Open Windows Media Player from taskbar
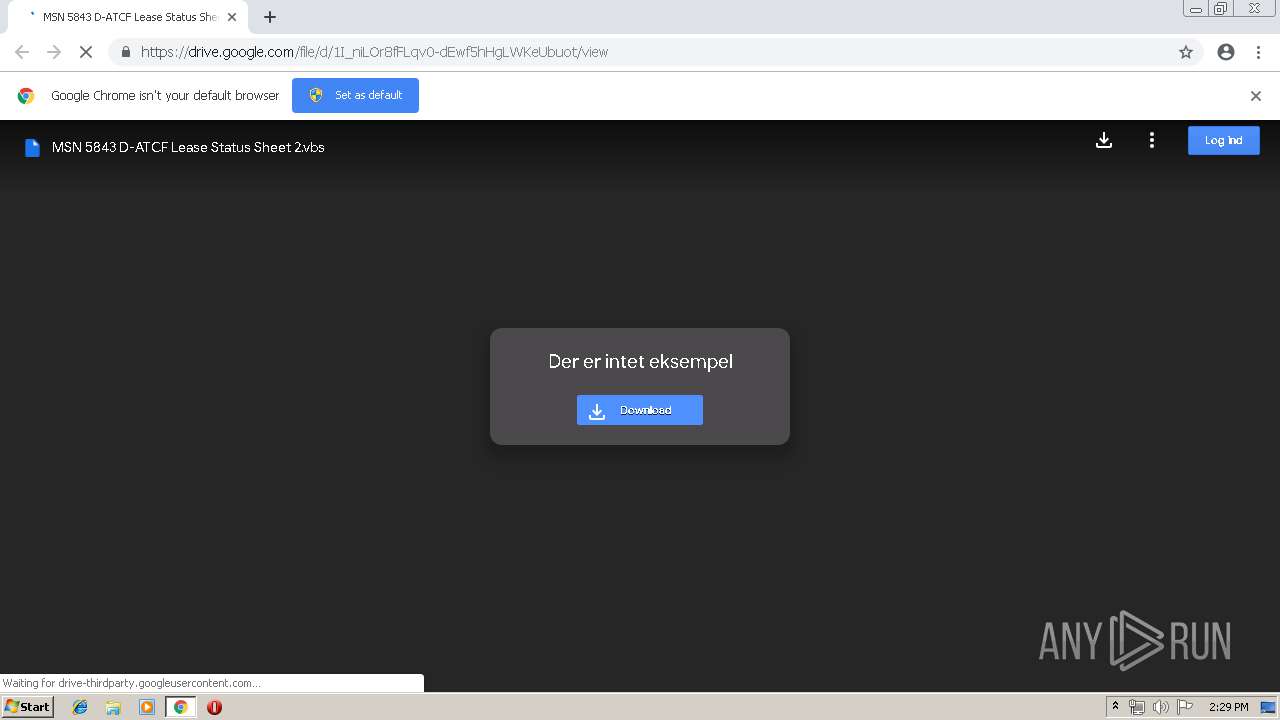Viewport: 1280px width, 720px height. 147,707
